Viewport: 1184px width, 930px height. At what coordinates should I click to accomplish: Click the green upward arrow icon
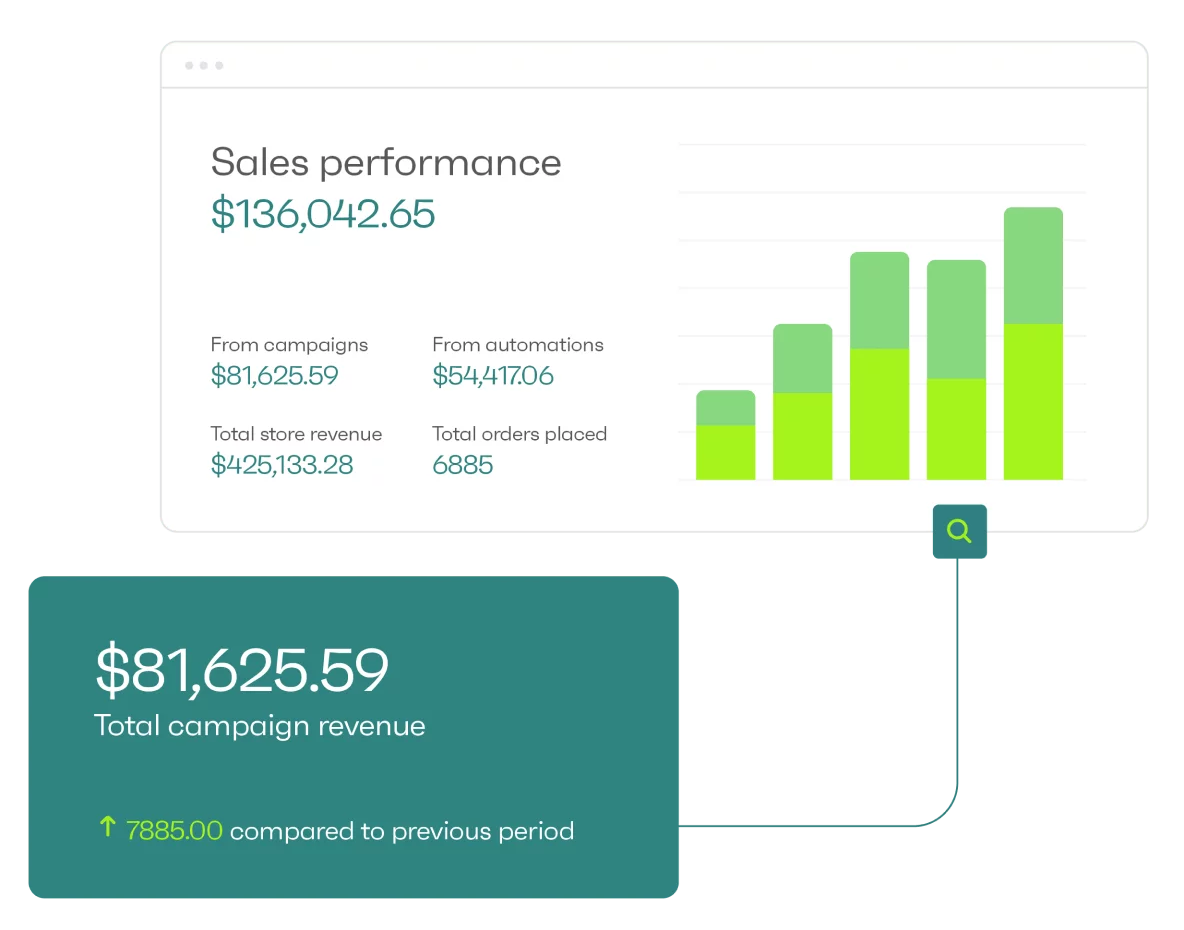[108, 827]
